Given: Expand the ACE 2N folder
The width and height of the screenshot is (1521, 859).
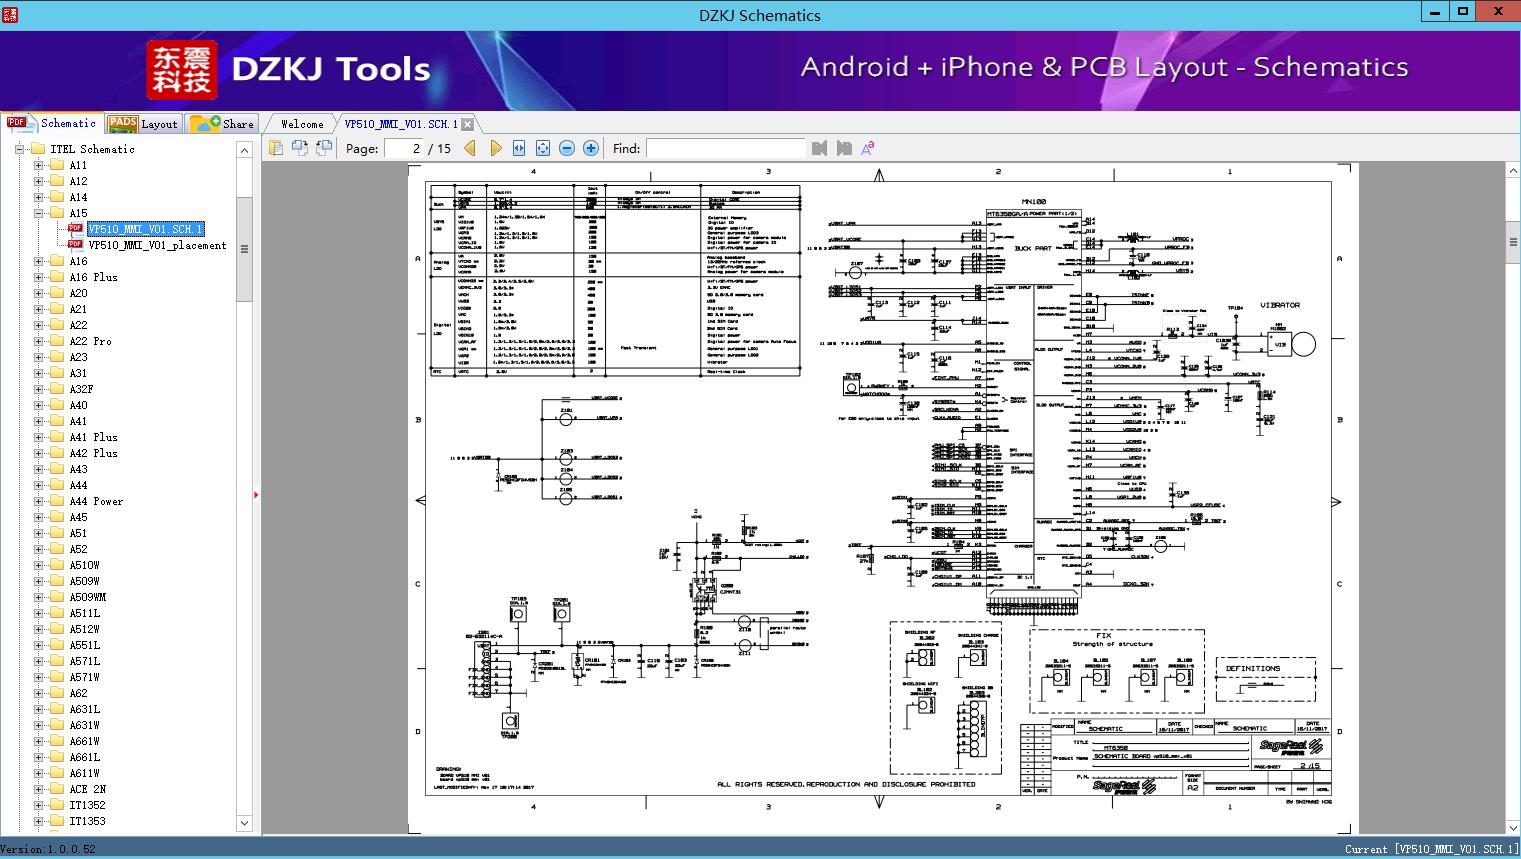Looking at the screenshot, I should point(39,789).
